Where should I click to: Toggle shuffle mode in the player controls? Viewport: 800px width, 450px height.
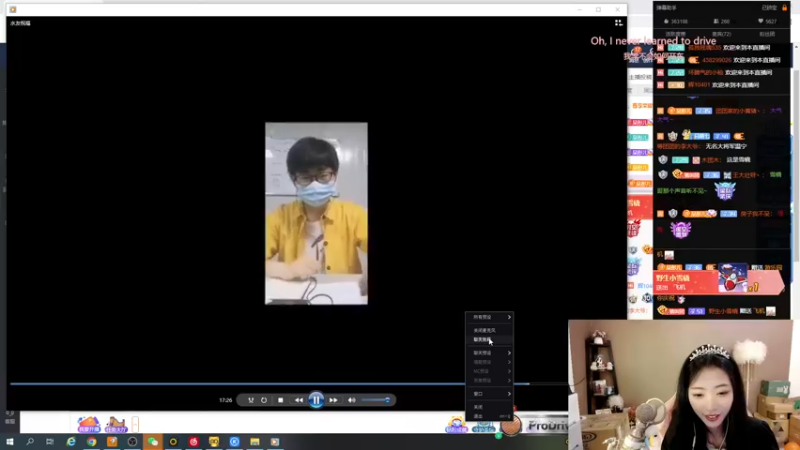[x=251, y=401]
